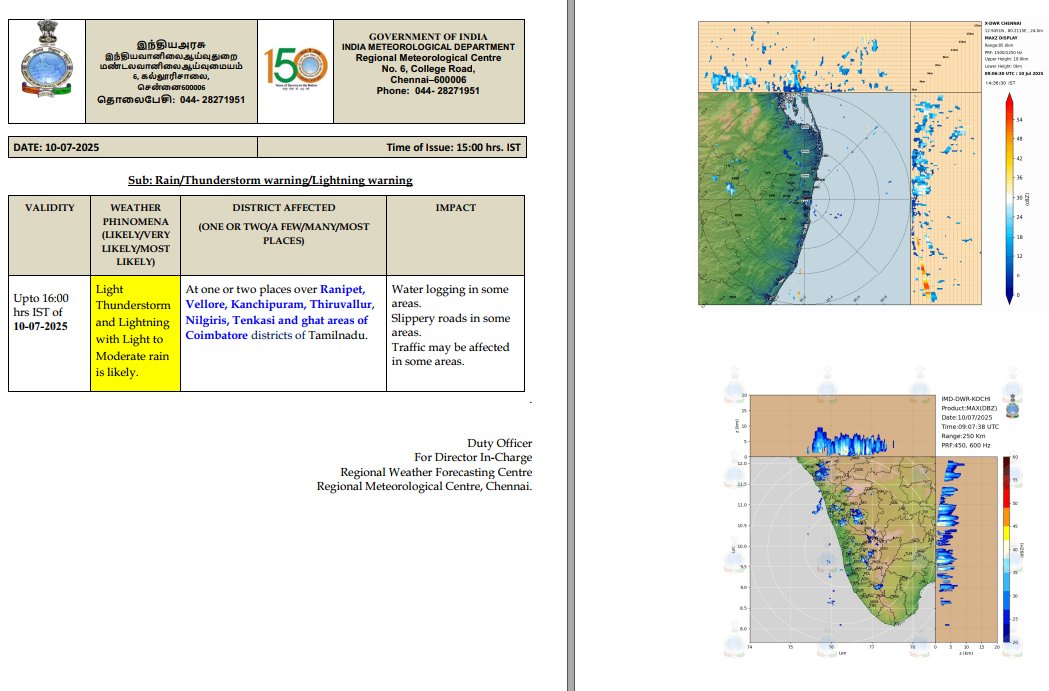Click 'Slippery roads in some areas.' text
This screenshot has width=1049, height=691.
[450, 325]
